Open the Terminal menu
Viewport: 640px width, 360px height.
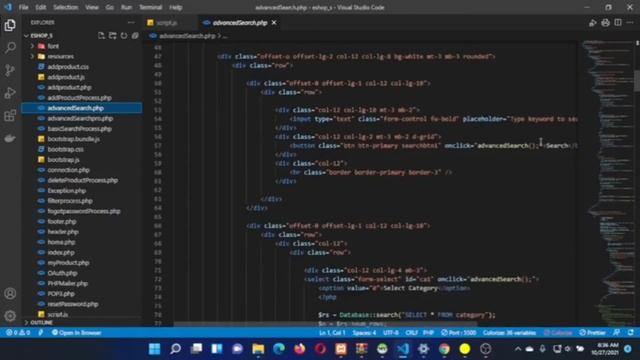(151, 7)
